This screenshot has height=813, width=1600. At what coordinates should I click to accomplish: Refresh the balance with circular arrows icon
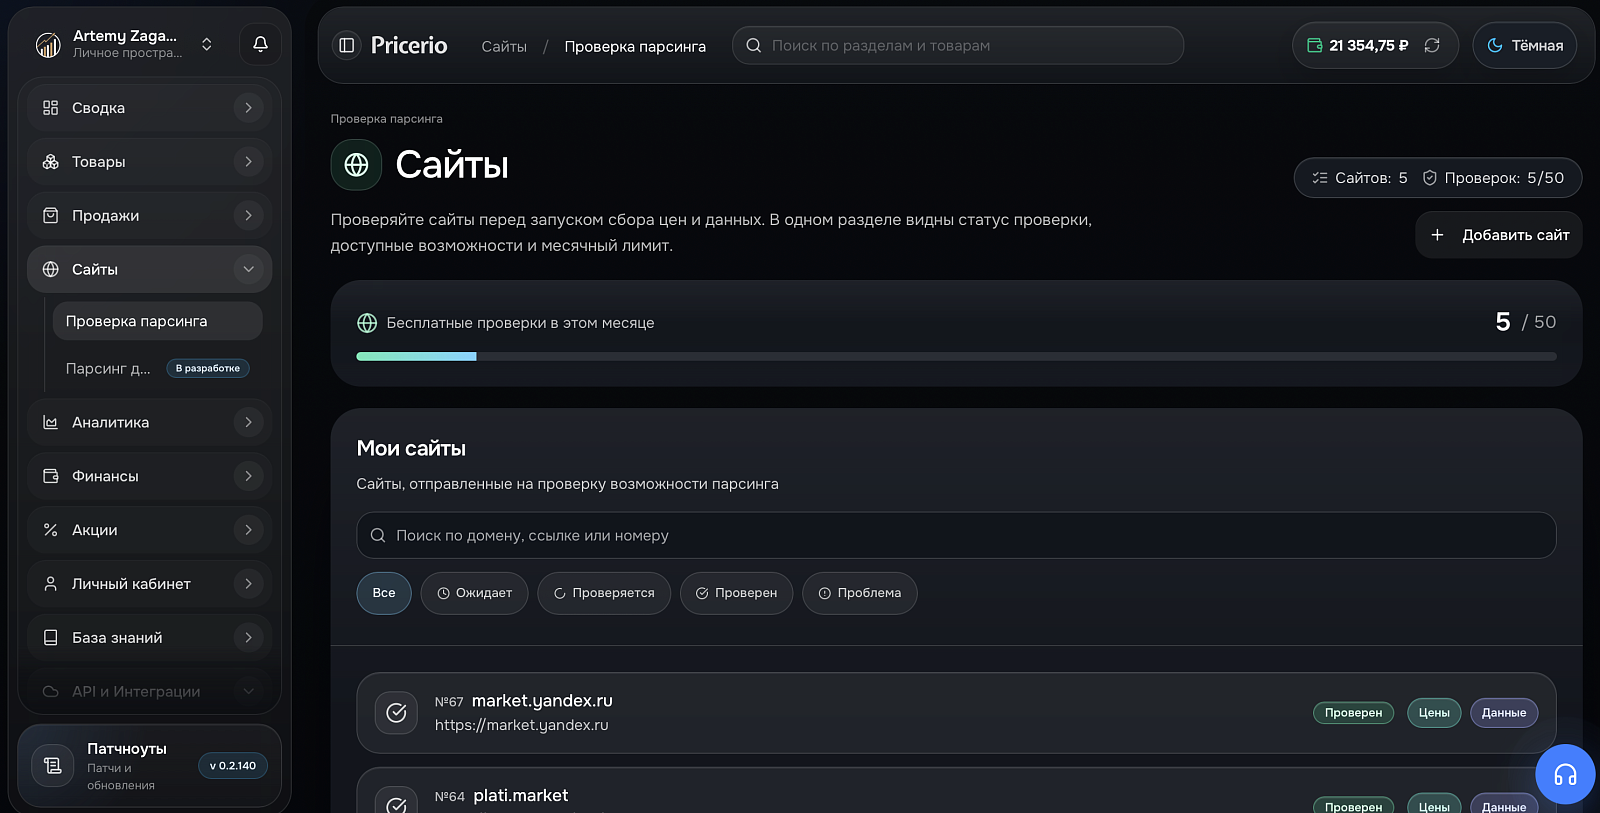pos(1432,45)
